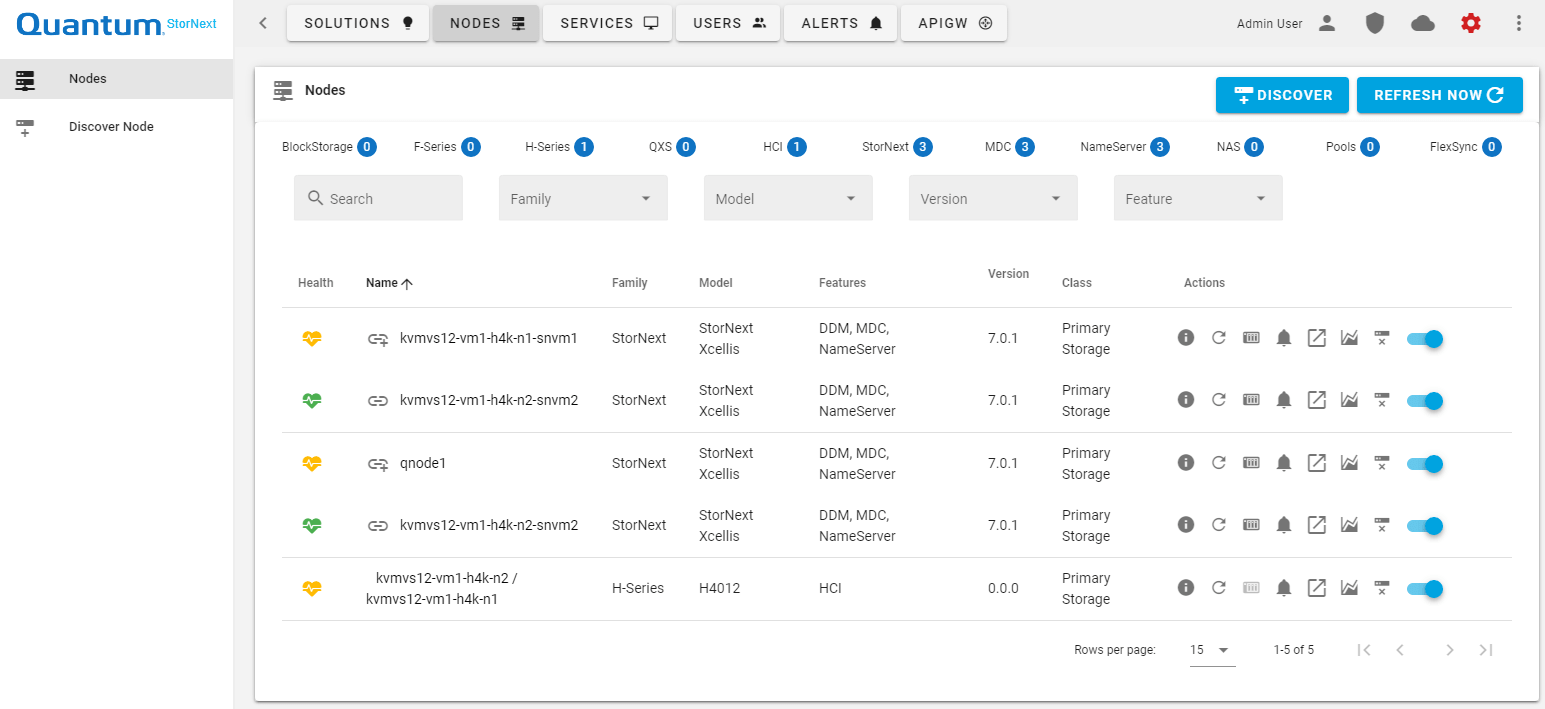Open the red settings gear icon
Viewport: 1545px width, 709px height.
1470,23
